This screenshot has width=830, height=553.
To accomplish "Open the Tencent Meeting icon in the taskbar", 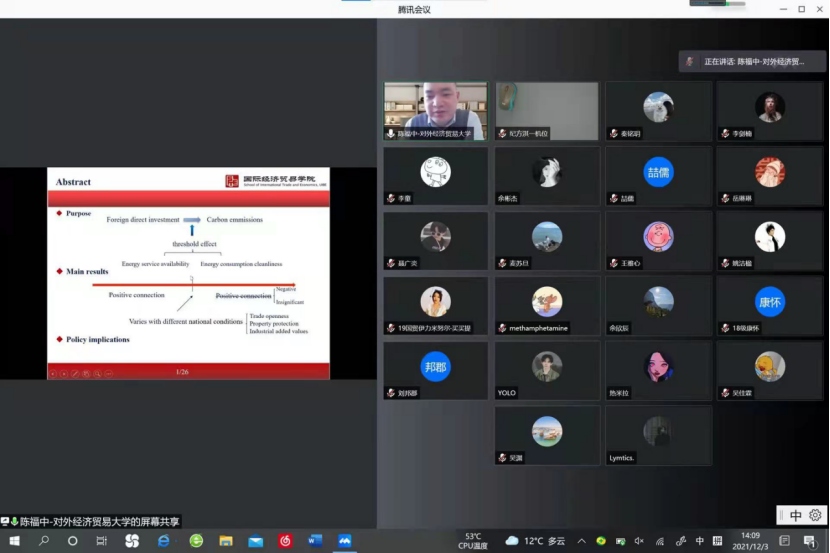I will coord(345,541).
